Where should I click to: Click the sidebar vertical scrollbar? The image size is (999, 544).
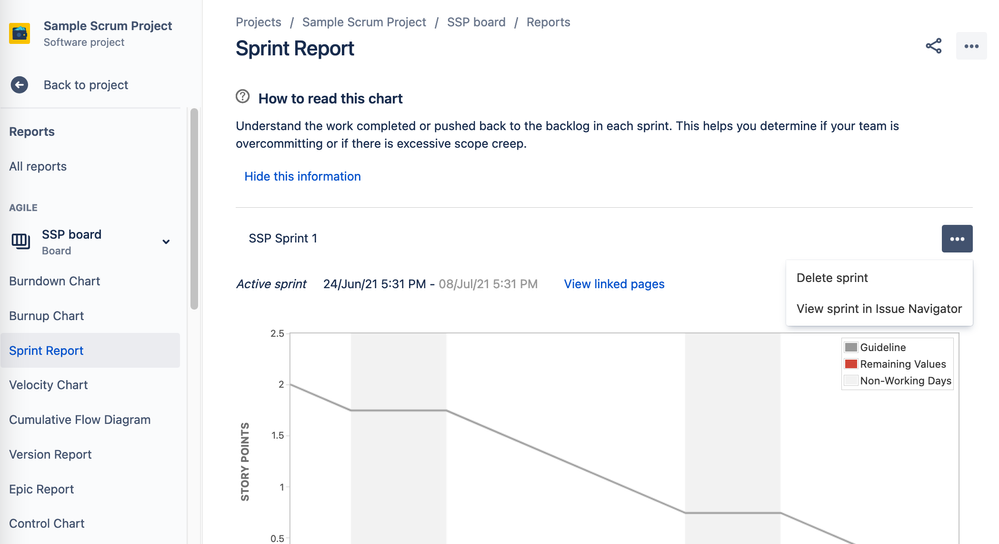coord(194,209)
